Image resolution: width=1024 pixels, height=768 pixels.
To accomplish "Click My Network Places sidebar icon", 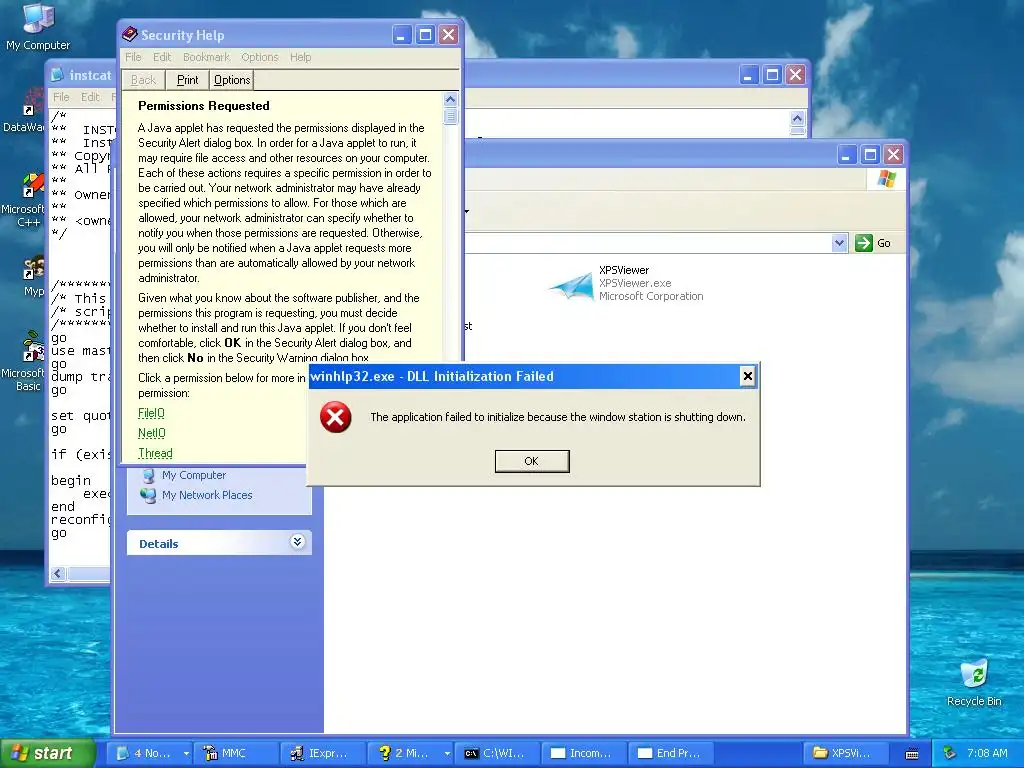I will click(x=149, y=495).
